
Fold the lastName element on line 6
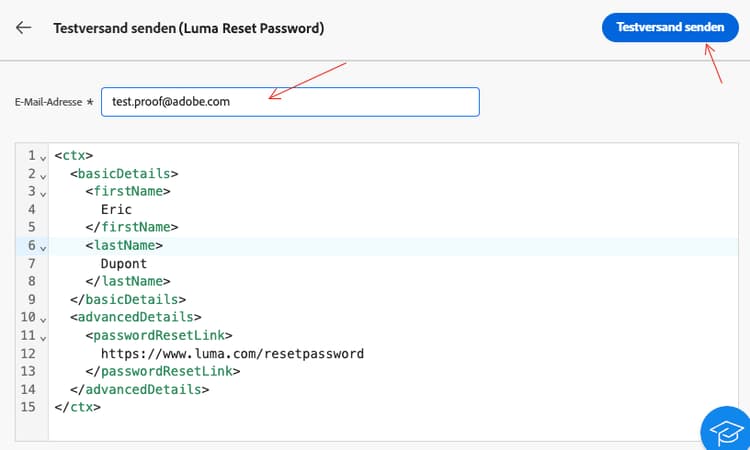43,246
